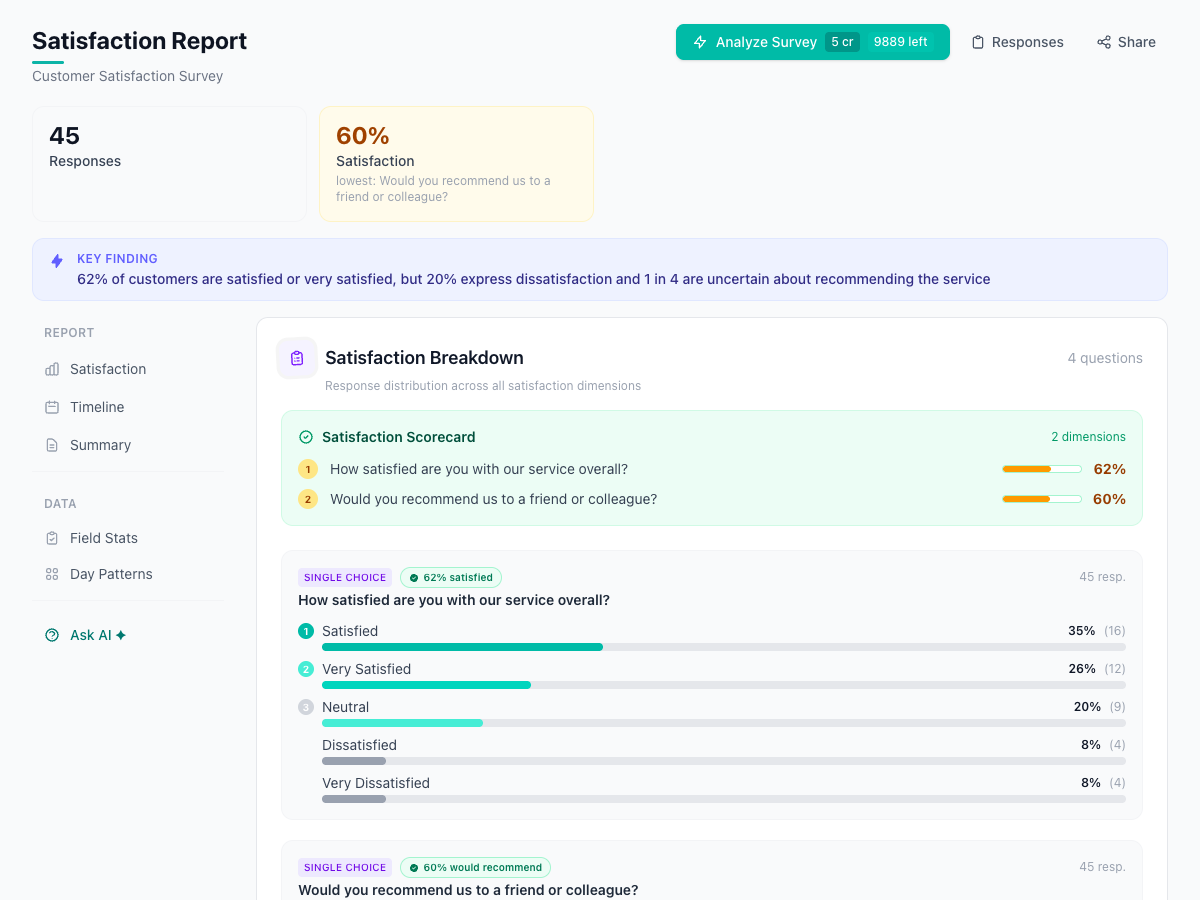Click the lightning icon on Analyze Survey

[700, 42]
